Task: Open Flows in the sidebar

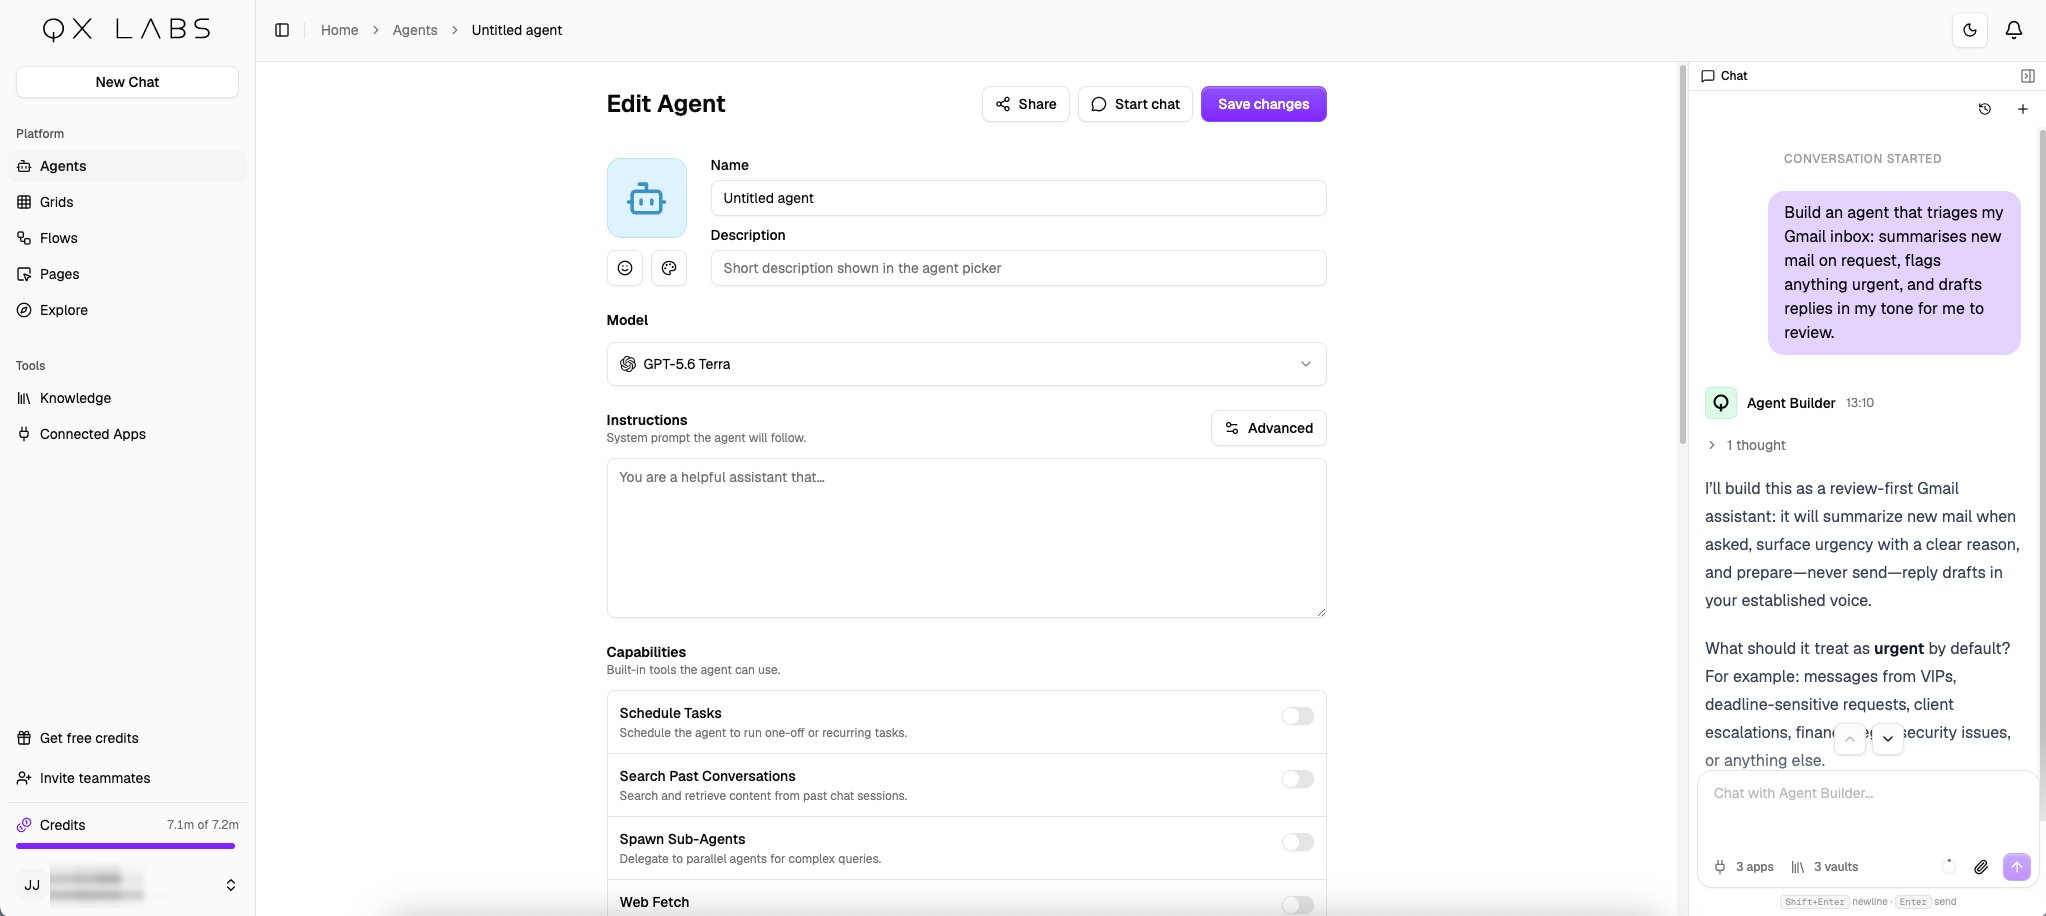Action: click(127, 238)
